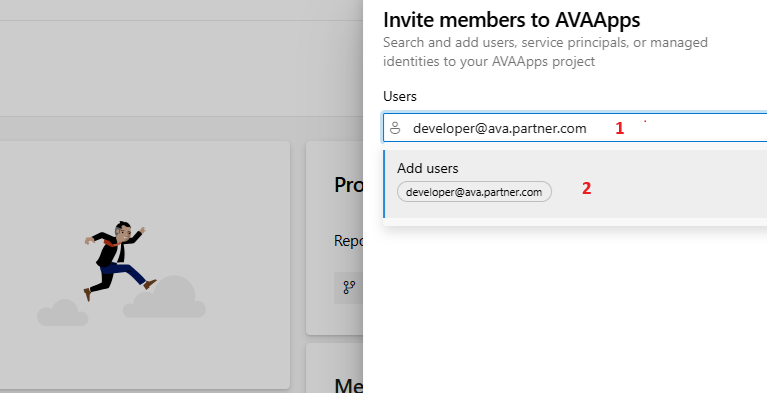Click the branch icon in the background project page

349,287
